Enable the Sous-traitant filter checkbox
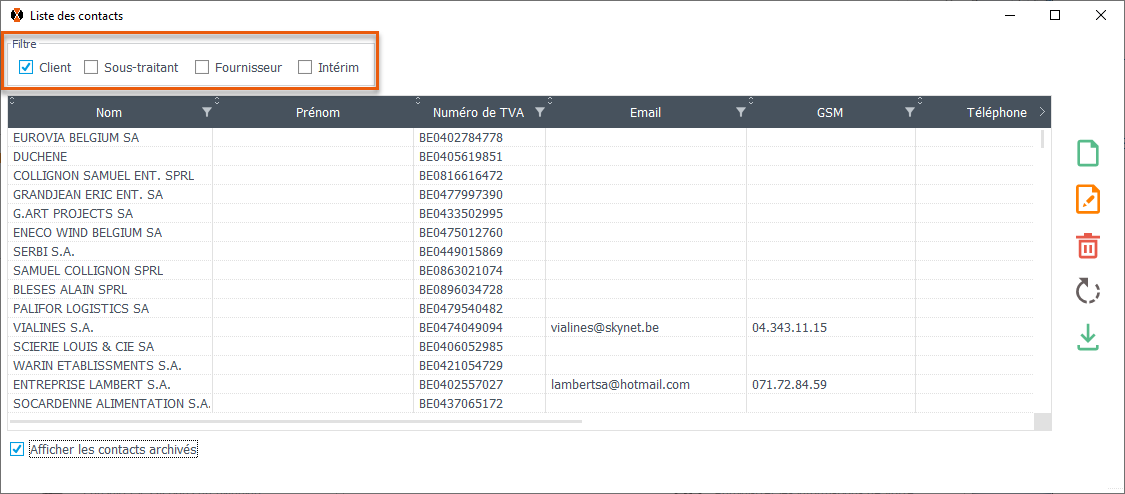Screen dimensions: 1125x494 pos(91,68)
